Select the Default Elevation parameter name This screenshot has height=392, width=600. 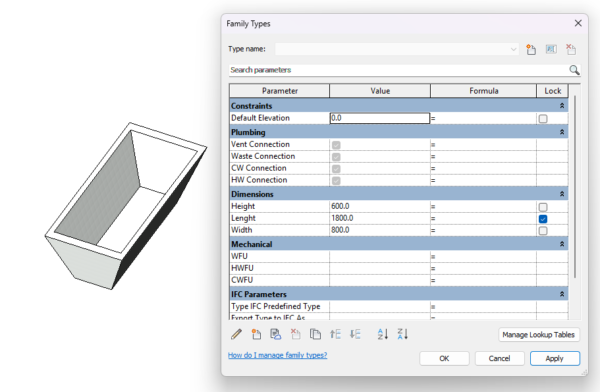click(x=260, y=118)
